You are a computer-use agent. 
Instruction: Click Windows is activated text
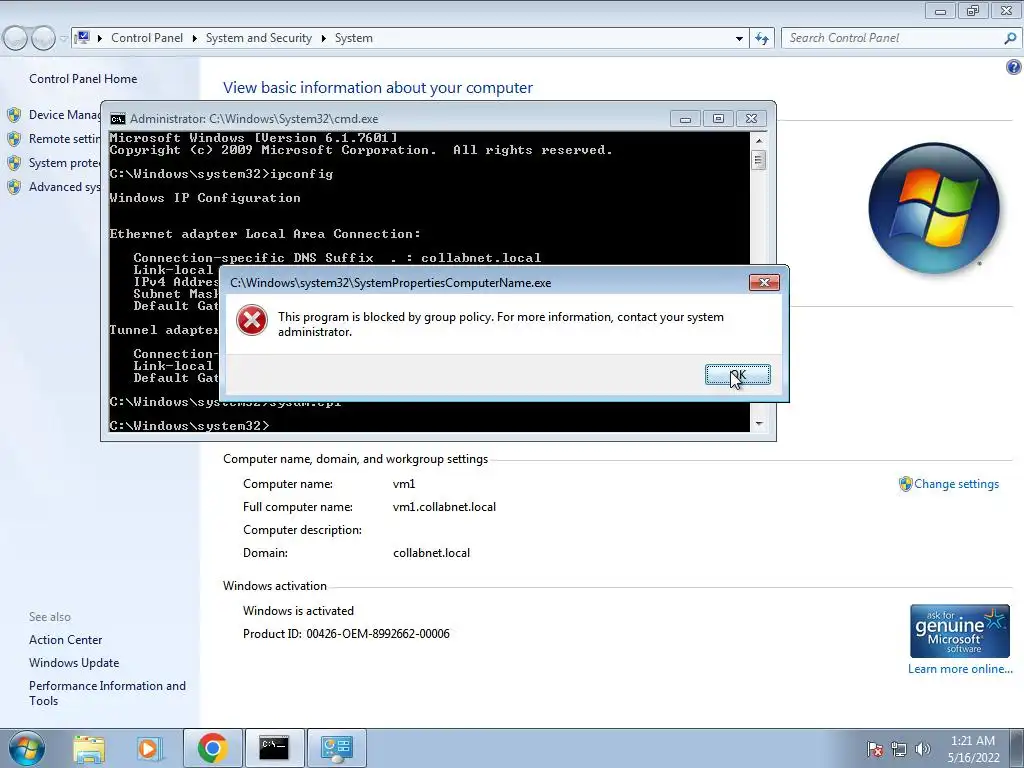(x=298, y=611)
